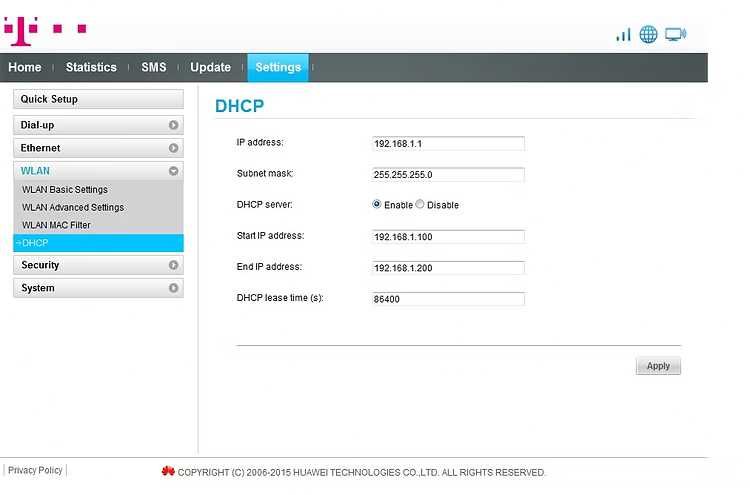Click the Subnet mask input field
The image size is (750, 495).
(x=448, y=175)
